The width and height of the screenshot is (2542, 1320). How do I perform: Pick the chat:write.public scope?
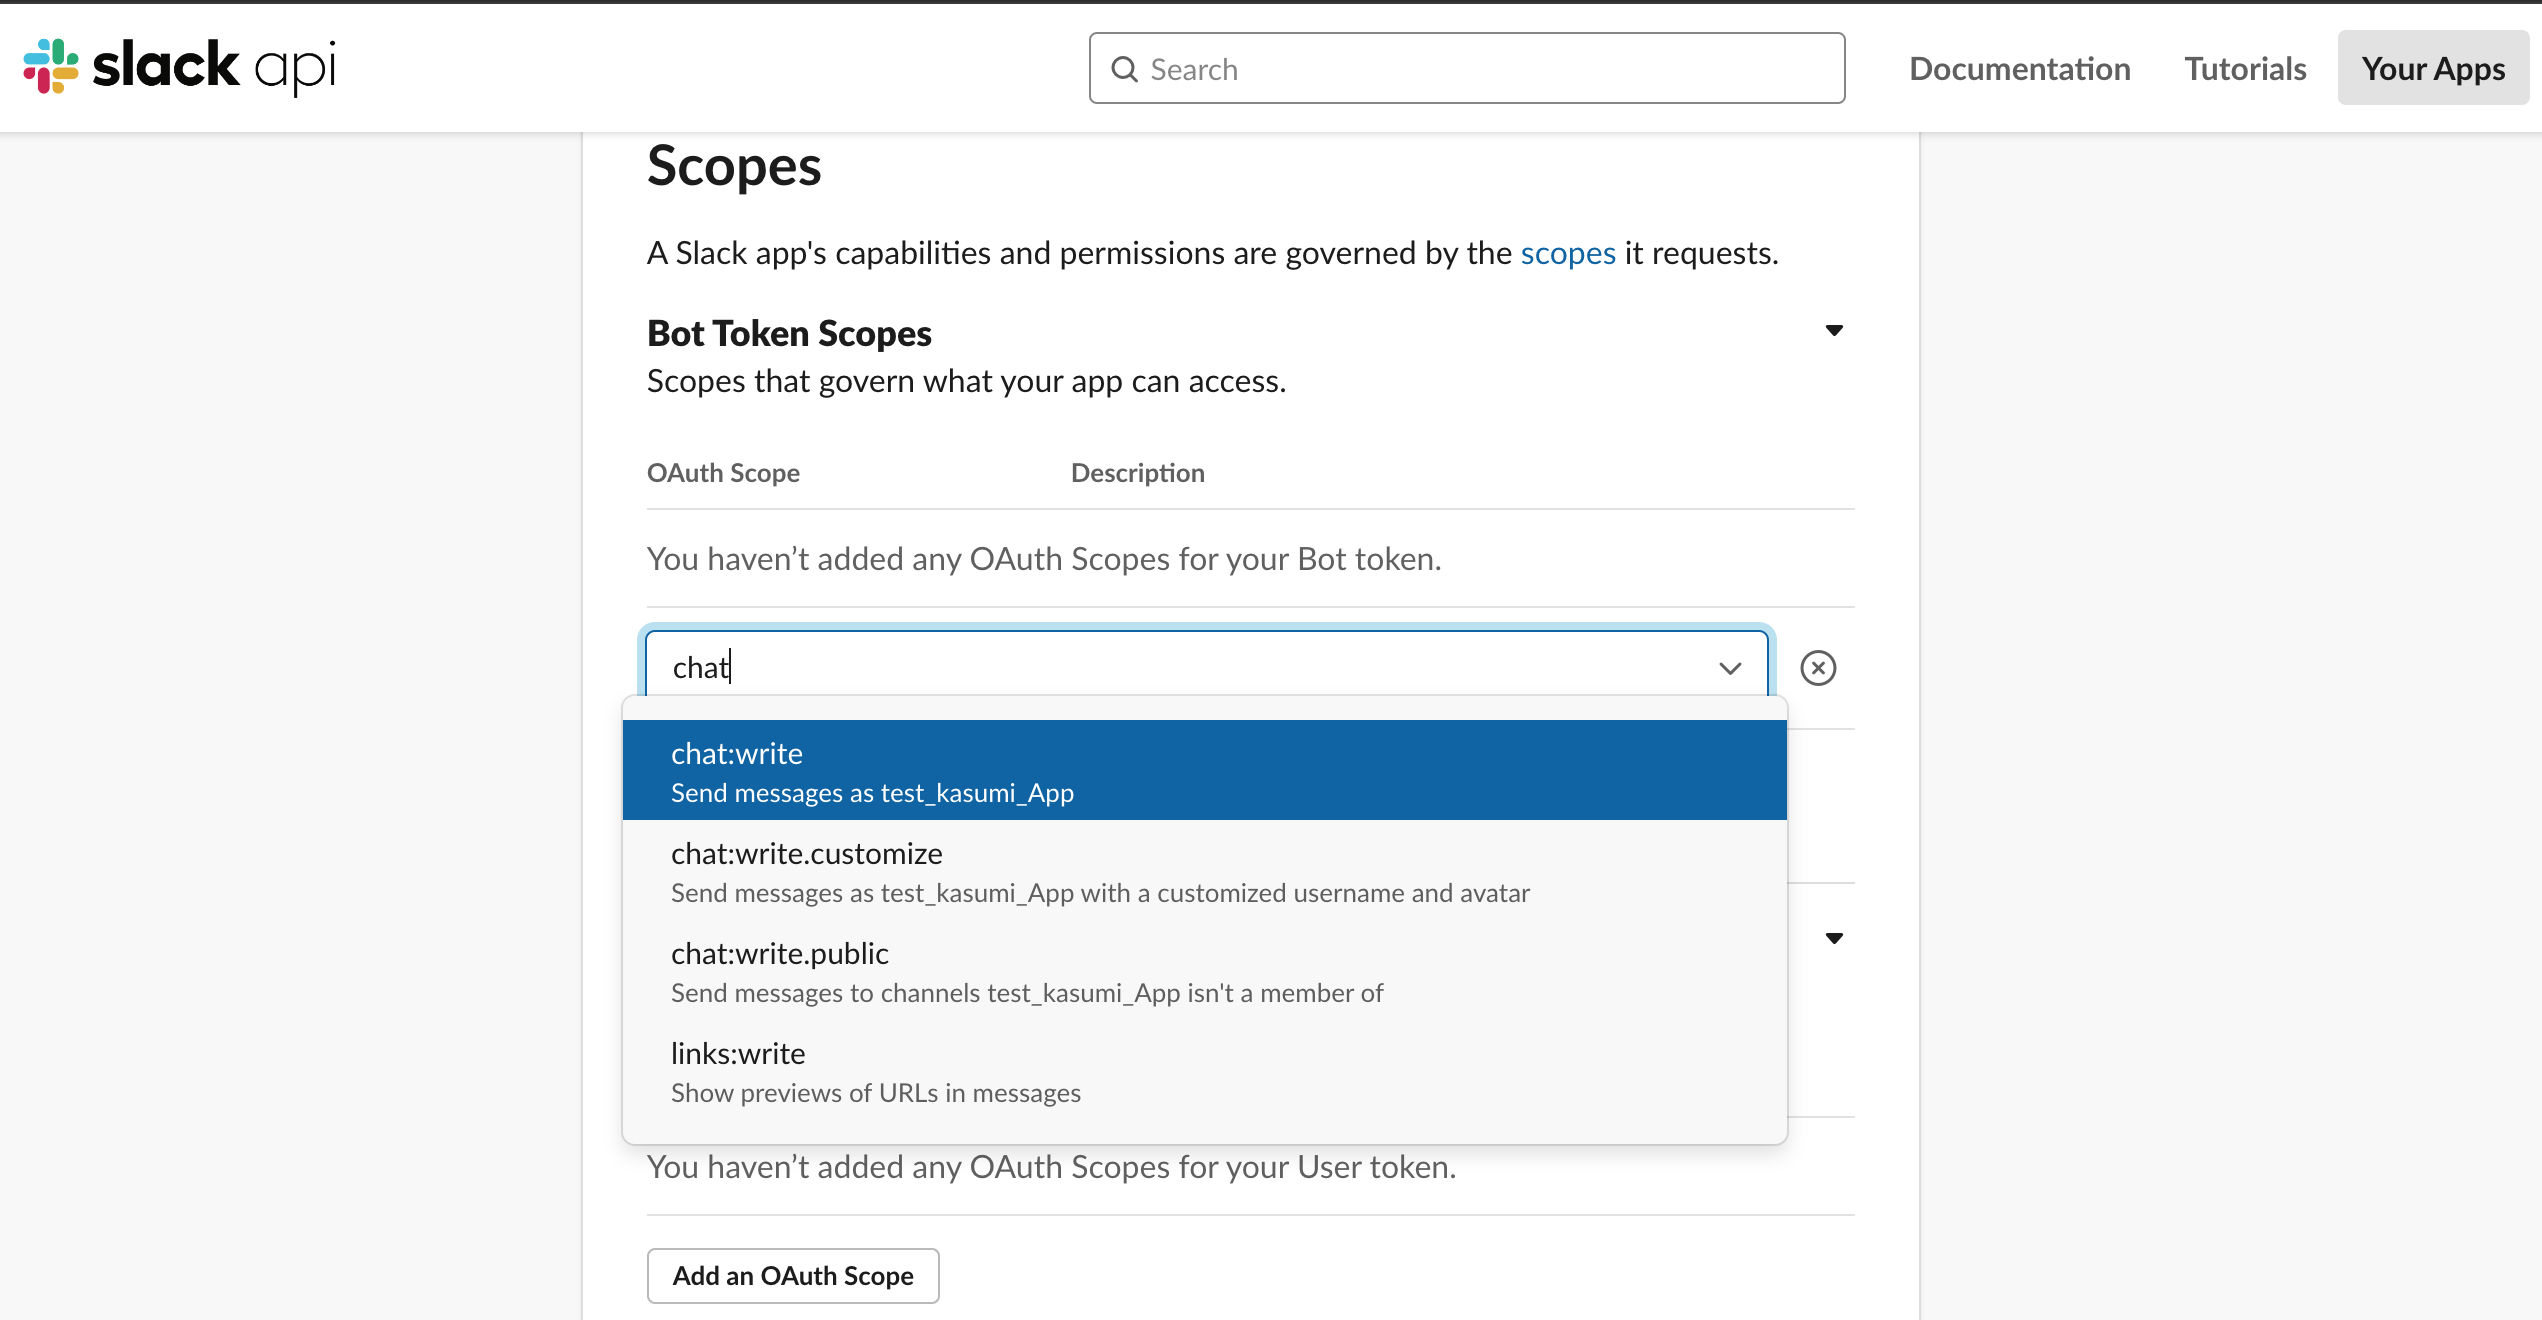pos(1204,970)
